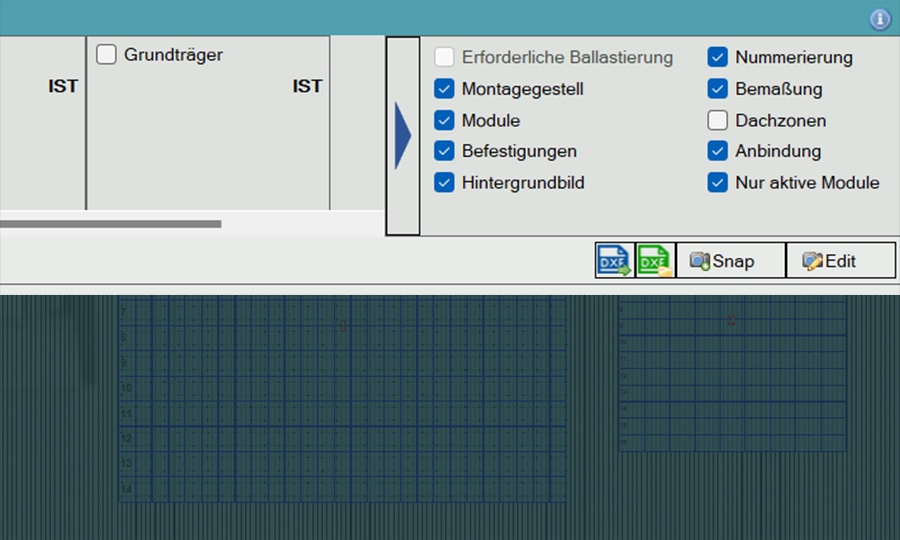The height and width of the screenshot is (540, 900).
Task: Disable Nur aktive Module
Action: 717,182
